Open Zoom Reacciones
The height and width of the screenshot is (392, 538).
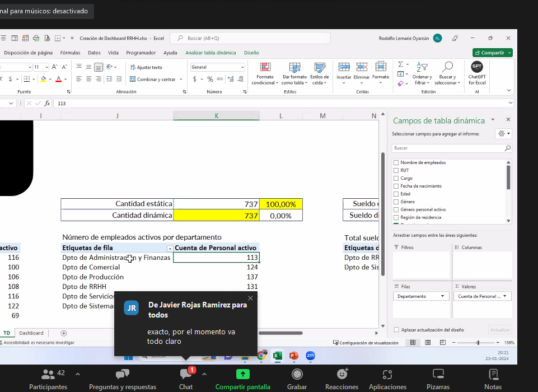[x=342, y=379]
